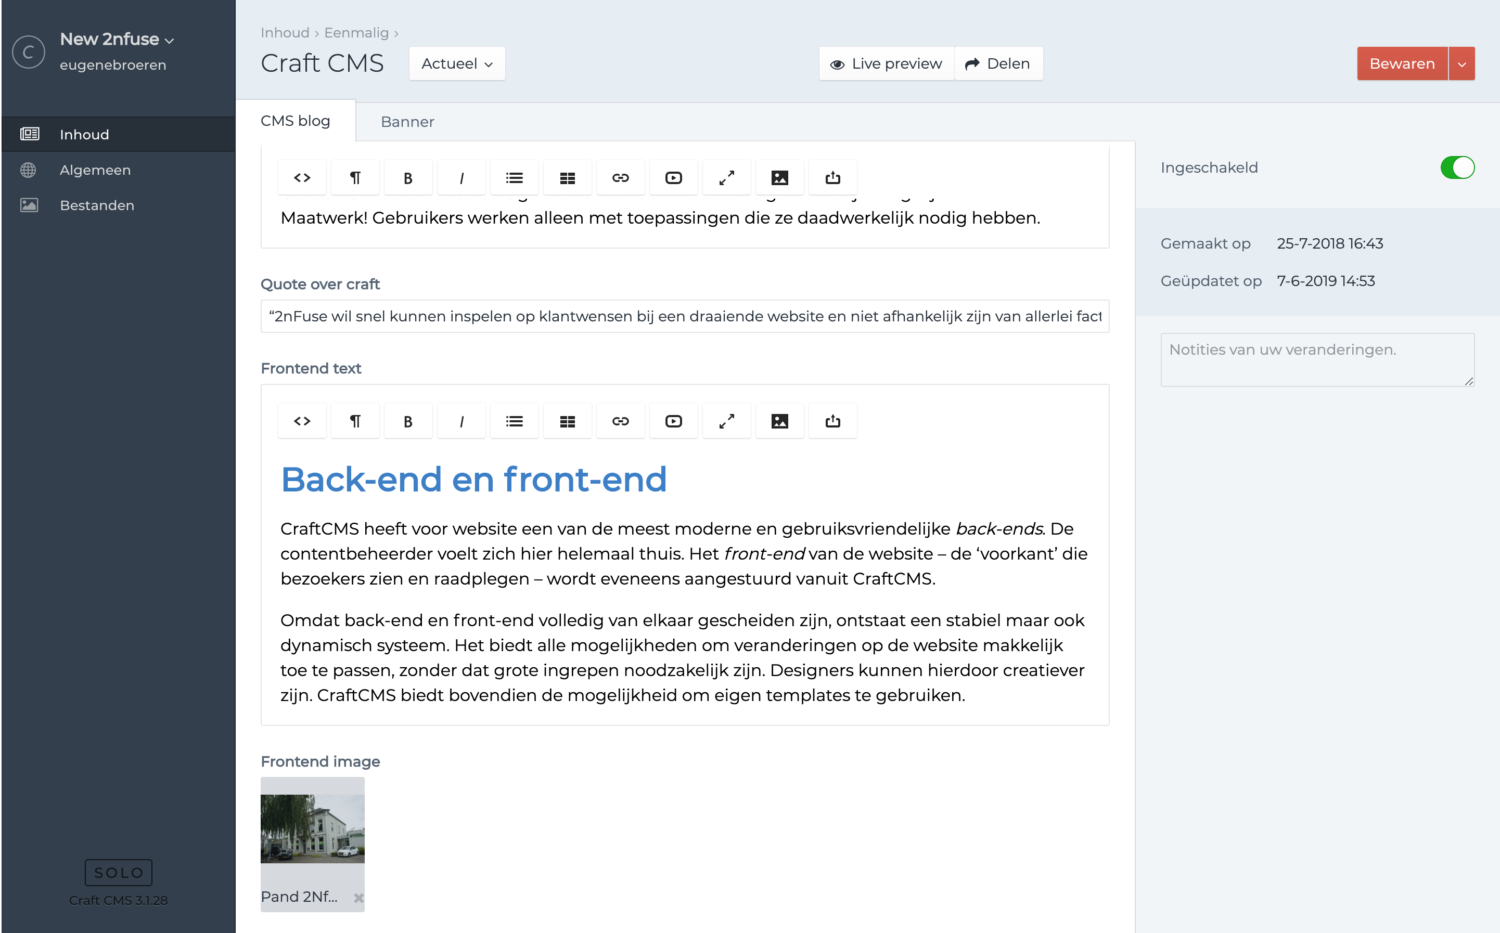The height and width of the screenshot is (933, 1500).
Task: Click the Quote over craft text field
Action: (x=685, y=316)
